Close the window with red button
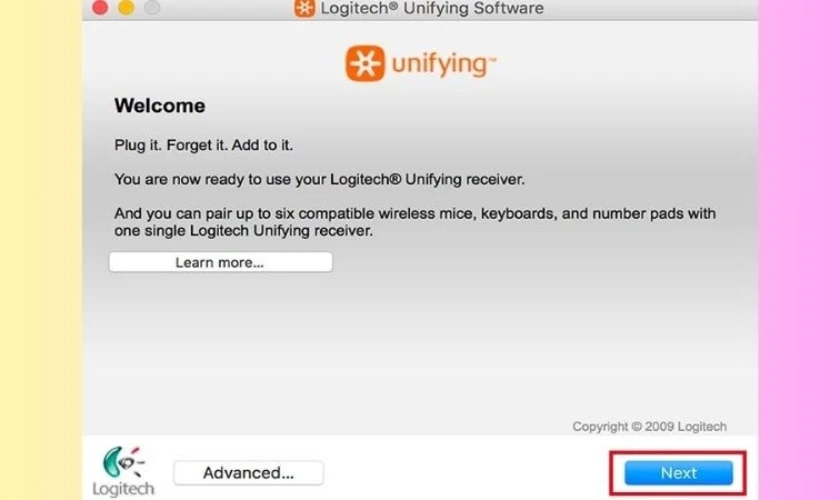Image resolution: width=840 pixels, height=500 pixels. (100, 8)
